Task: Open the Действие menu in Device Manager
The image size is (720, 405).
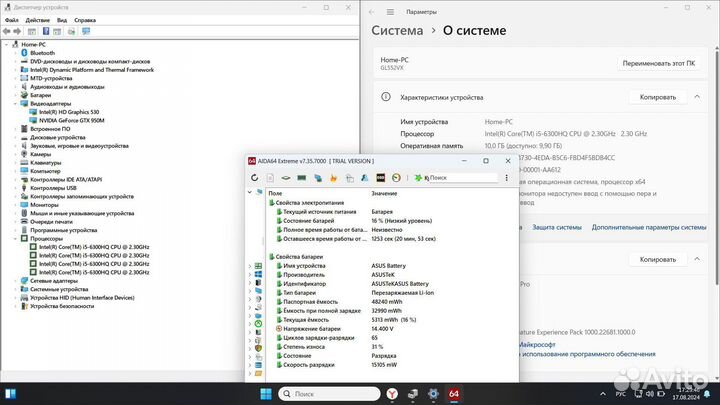Action: pos(35,19)
